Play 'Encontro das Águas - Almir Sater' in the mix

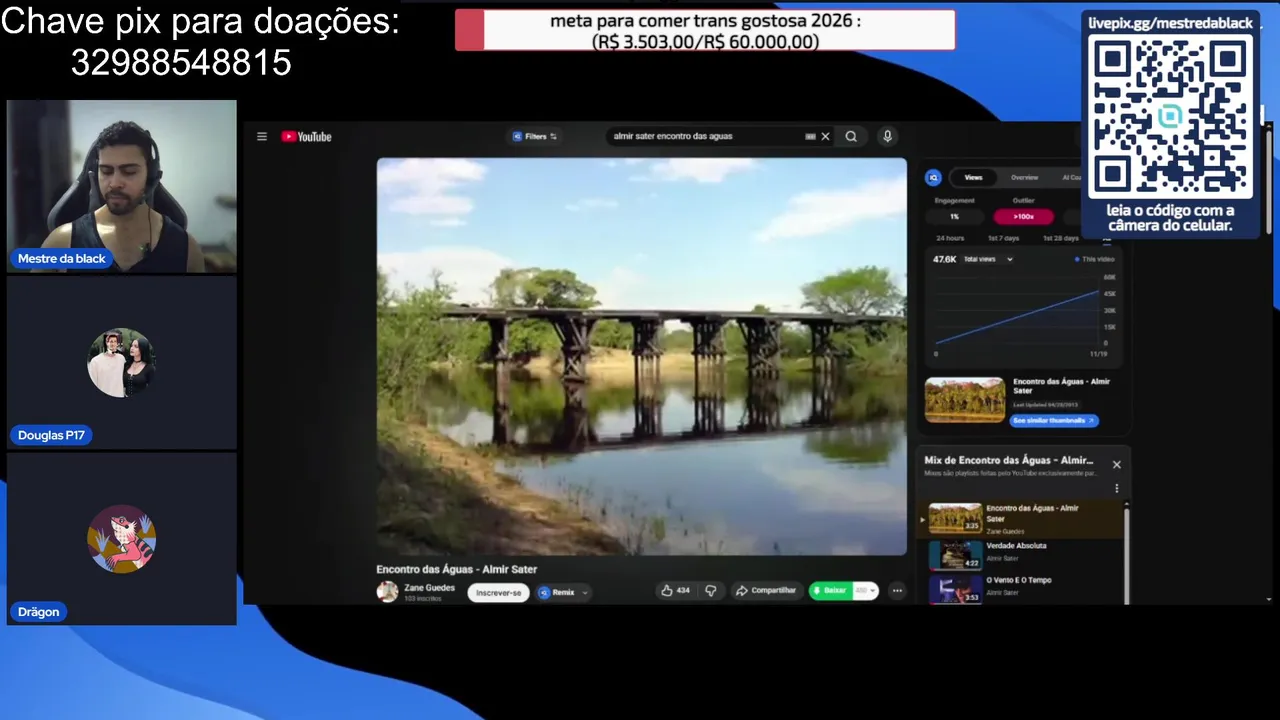point(1022,519)
